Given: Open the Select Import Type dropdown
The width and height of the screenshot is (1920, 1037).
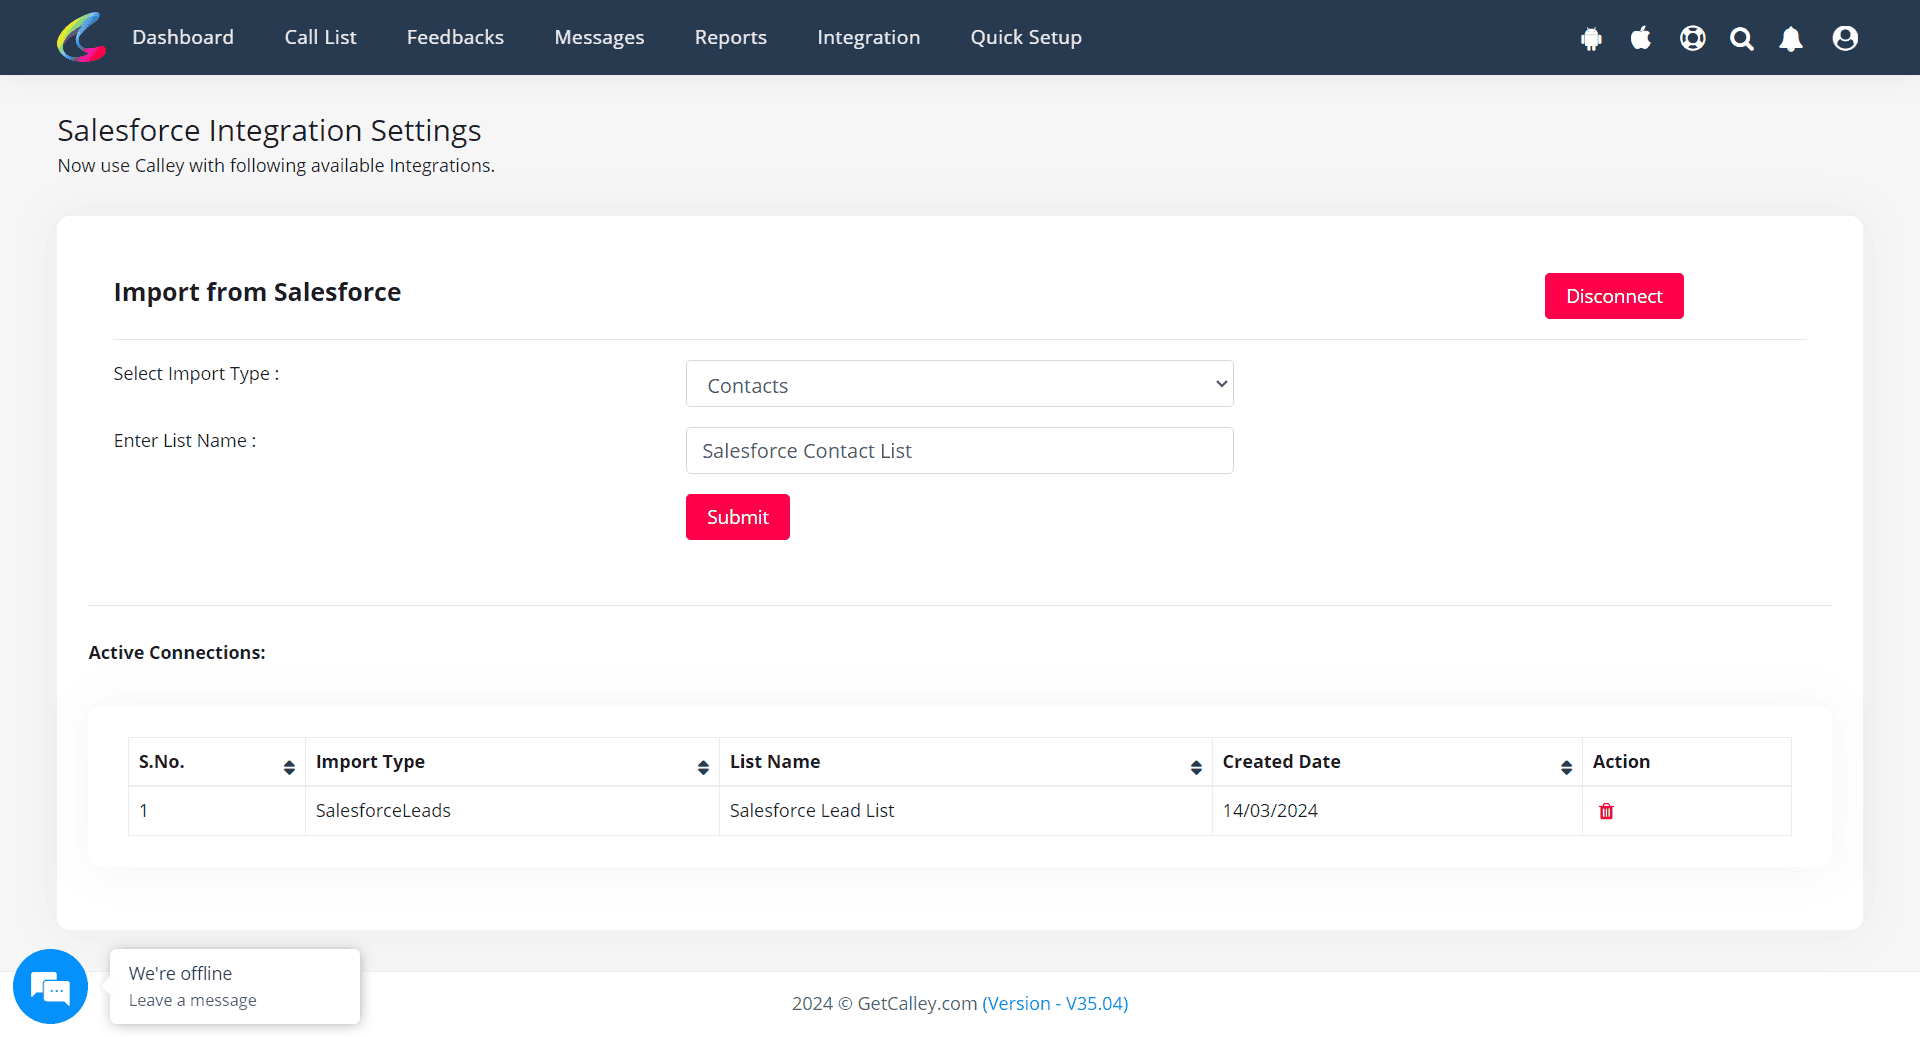Looking at the screenshot, I should 960,384.
